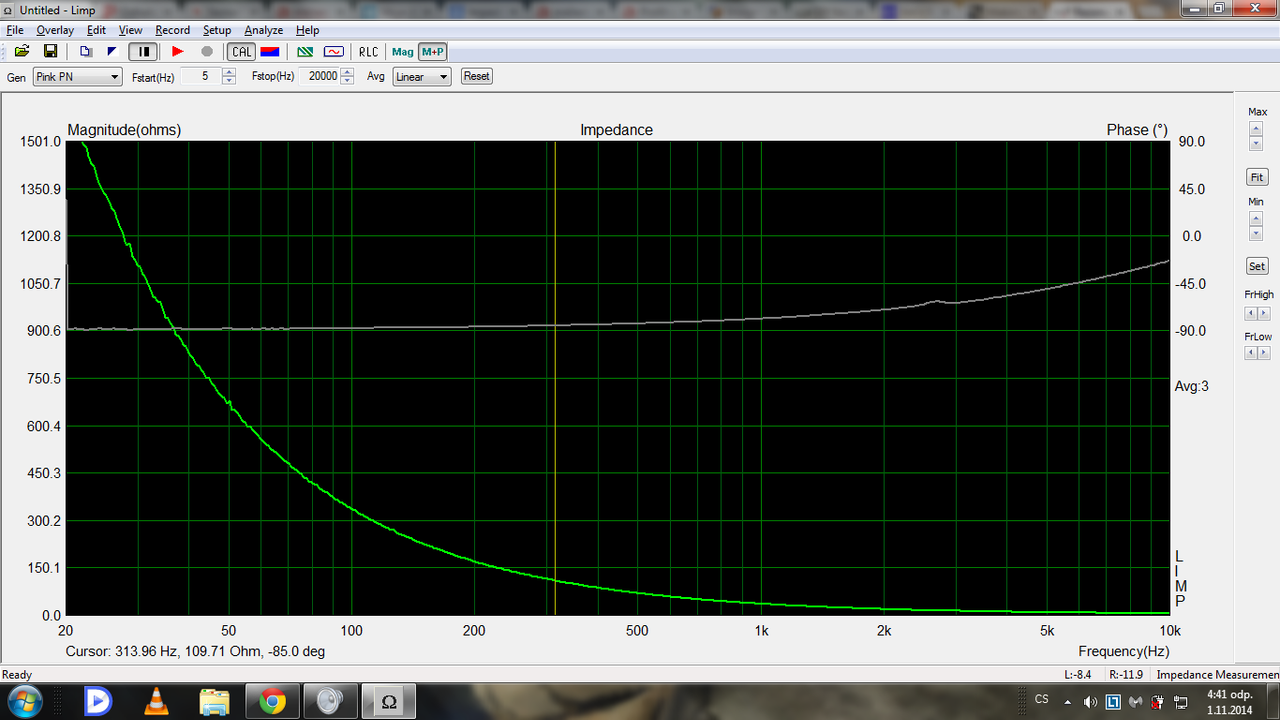Decrease Fstart value with down arrow
The image size is (1280, 720).
click(x=230, y=80)
